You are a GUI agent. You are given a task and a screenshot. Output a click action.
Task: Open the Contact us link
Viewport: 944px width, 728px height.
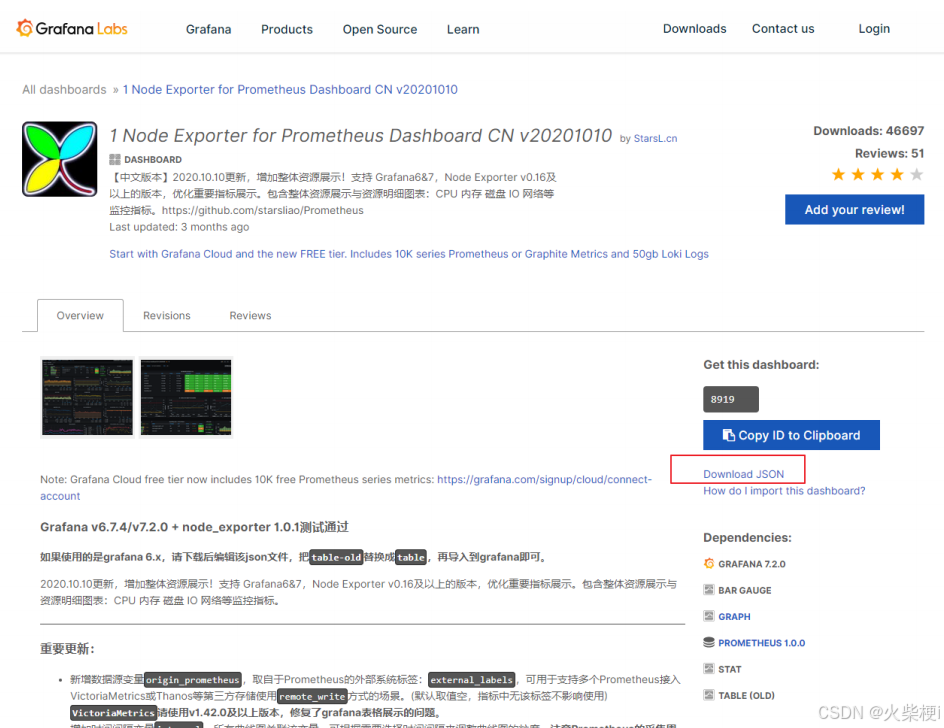coord(783,28)
